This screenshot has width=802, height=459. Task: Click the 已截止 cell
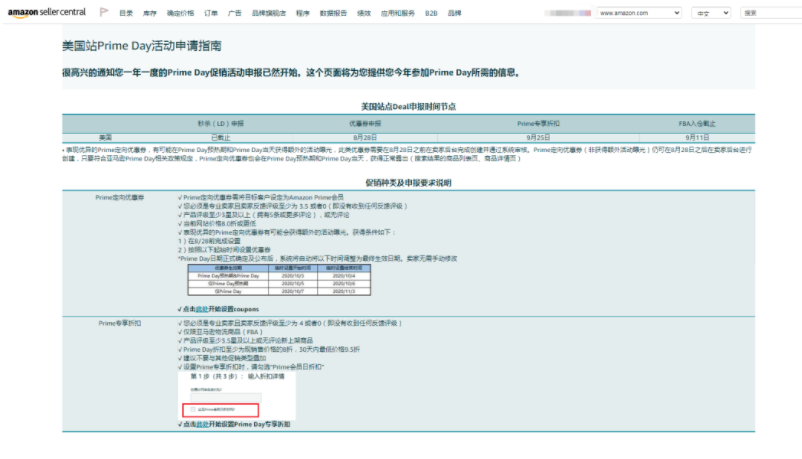220,138
